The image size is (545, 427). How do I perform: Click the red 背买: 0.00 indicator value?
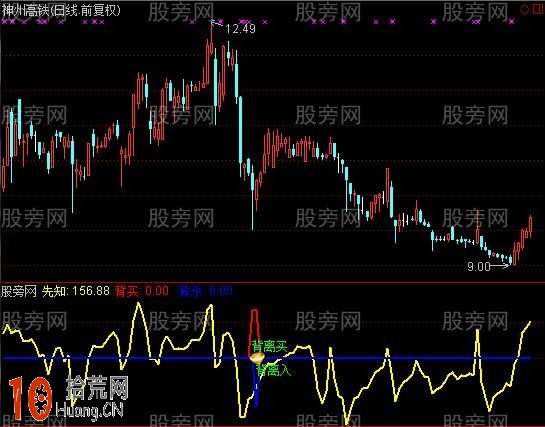[142, 291]
